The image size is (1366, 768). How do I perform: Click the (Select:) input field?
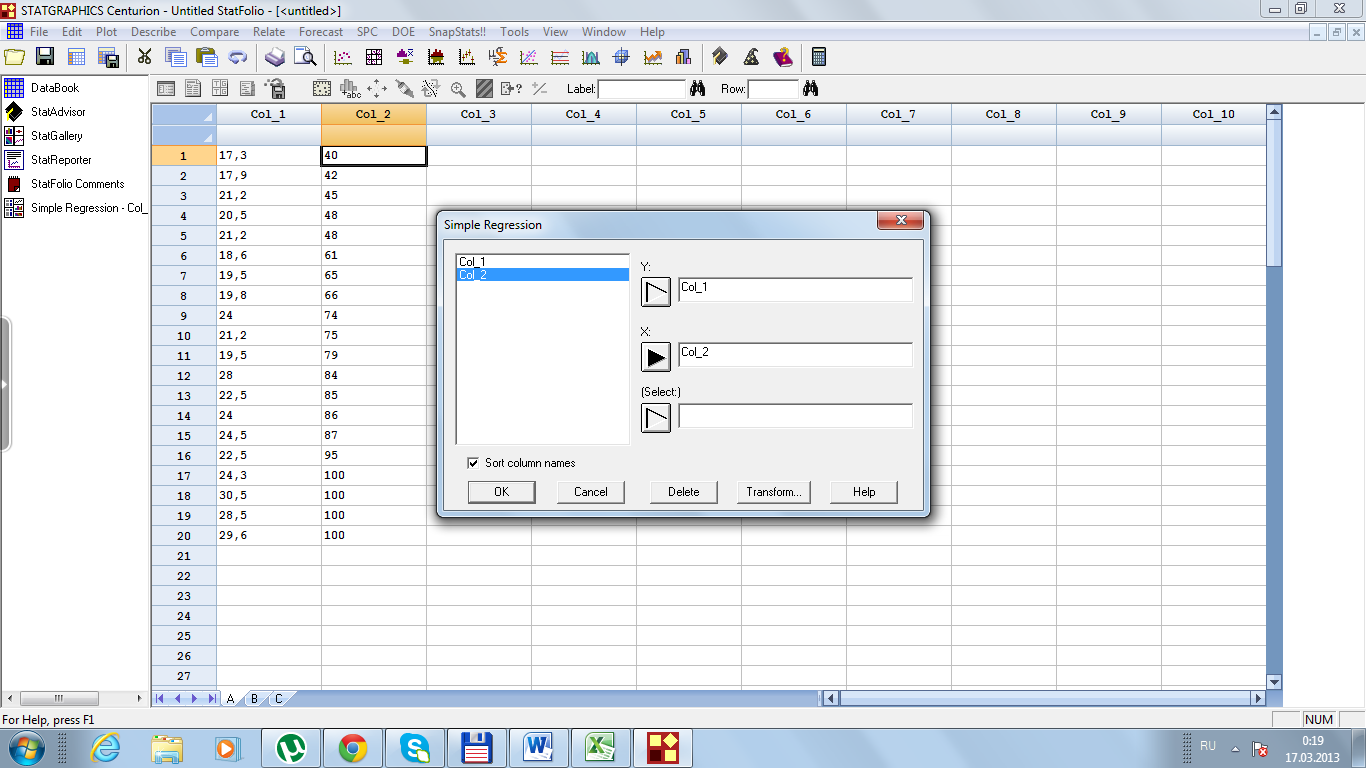pos(795,416)
